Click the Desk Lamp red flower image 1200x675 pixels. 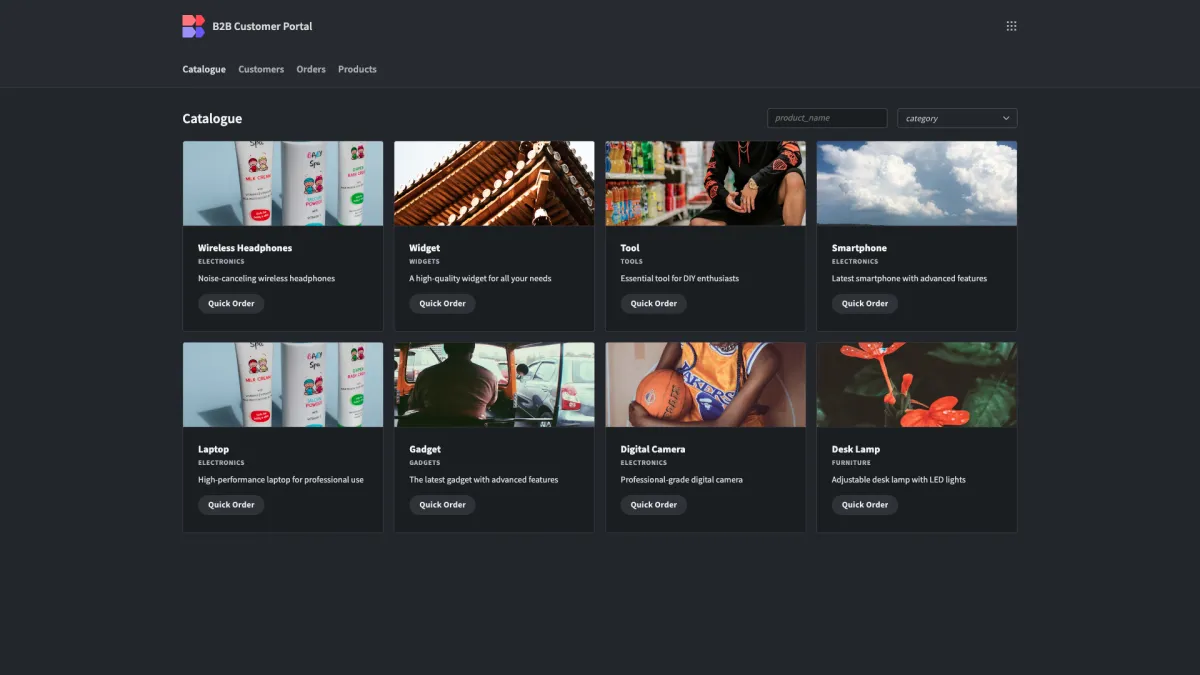pyautogui.click(x=917, y=385)
